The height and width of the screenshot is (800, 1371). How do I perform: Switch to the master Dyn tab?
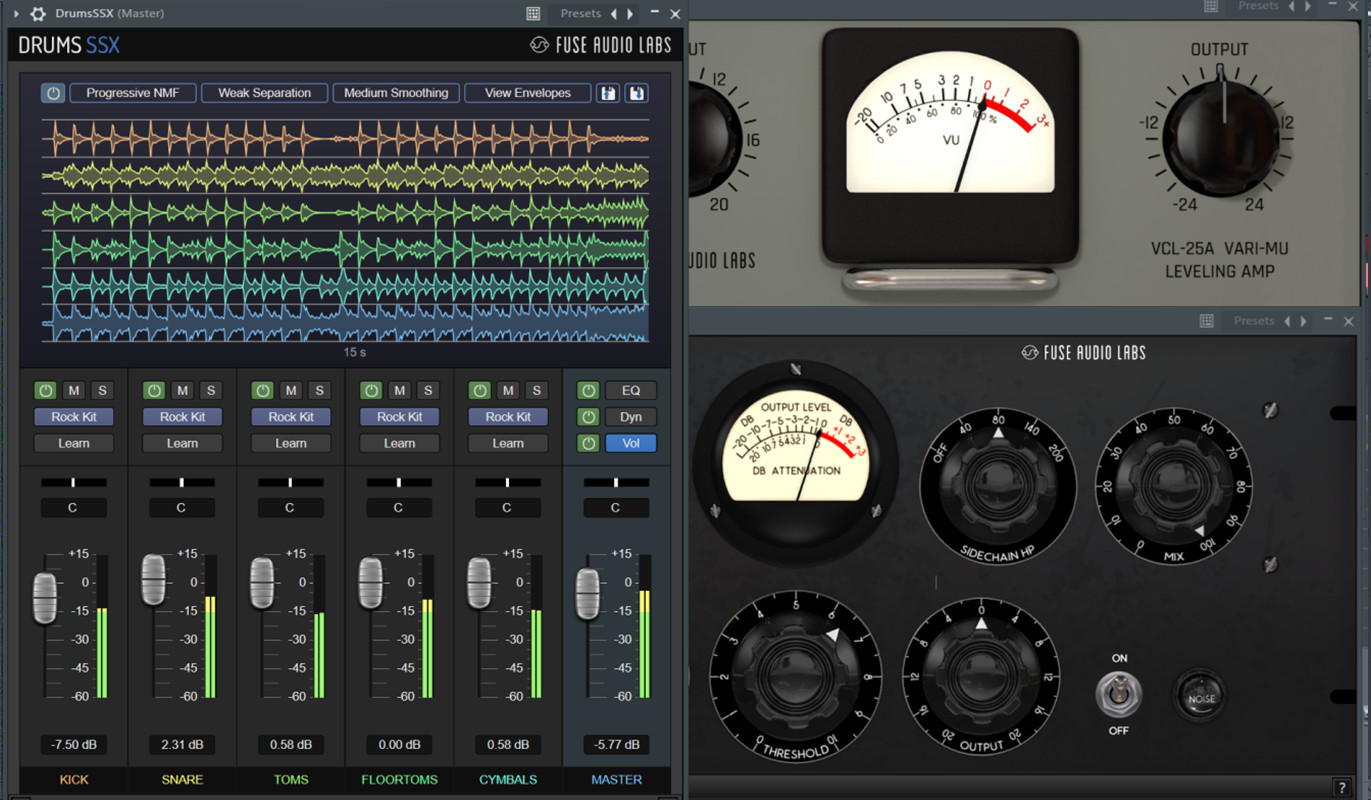point(631,417)
